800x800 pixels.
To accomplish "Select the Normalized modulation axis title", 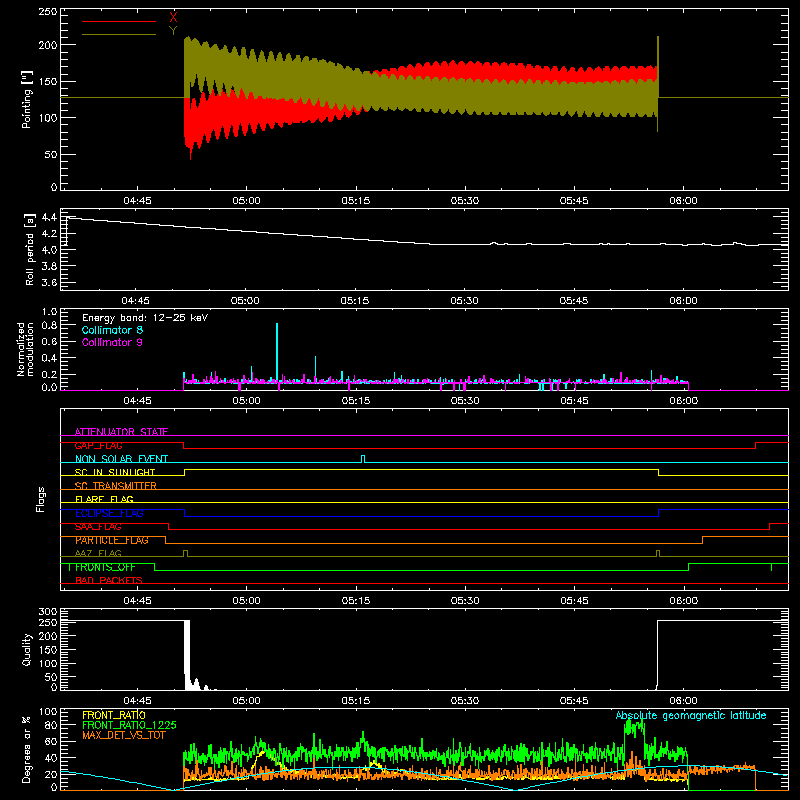I will tap(24, 349).
